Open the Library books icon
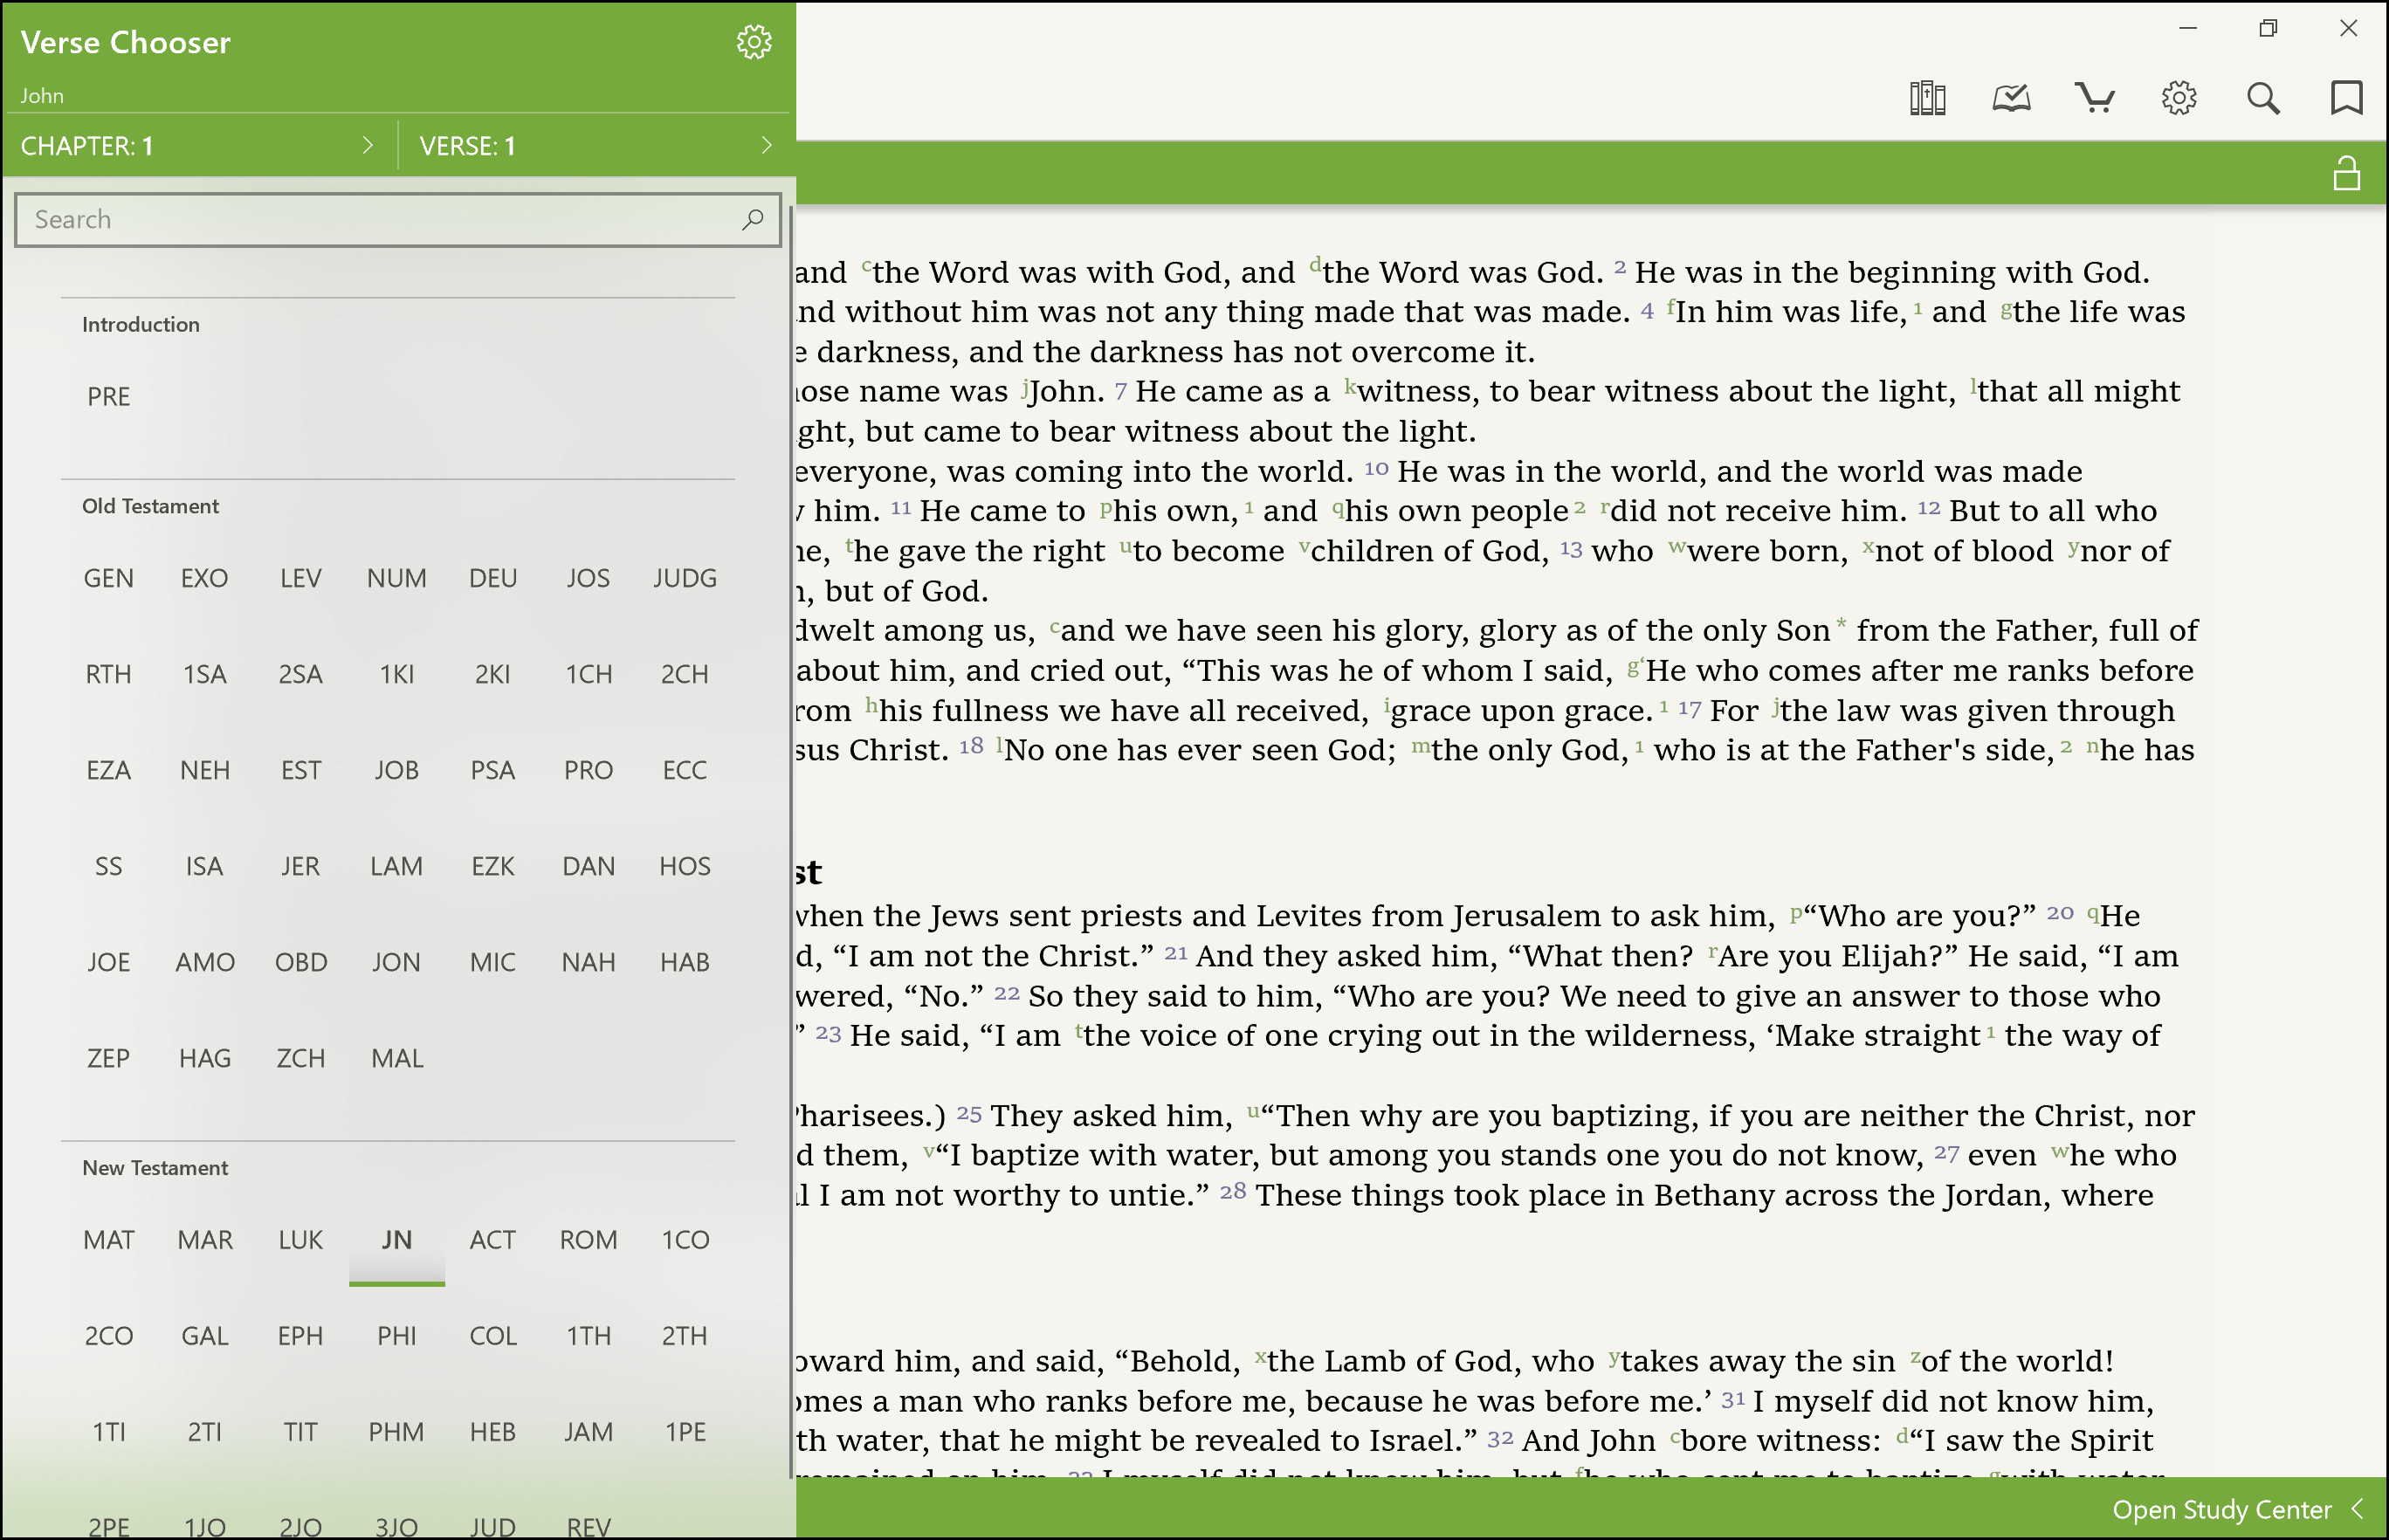The height and width of the screenshot is (1540, 2389). (x=1927, y=98)
